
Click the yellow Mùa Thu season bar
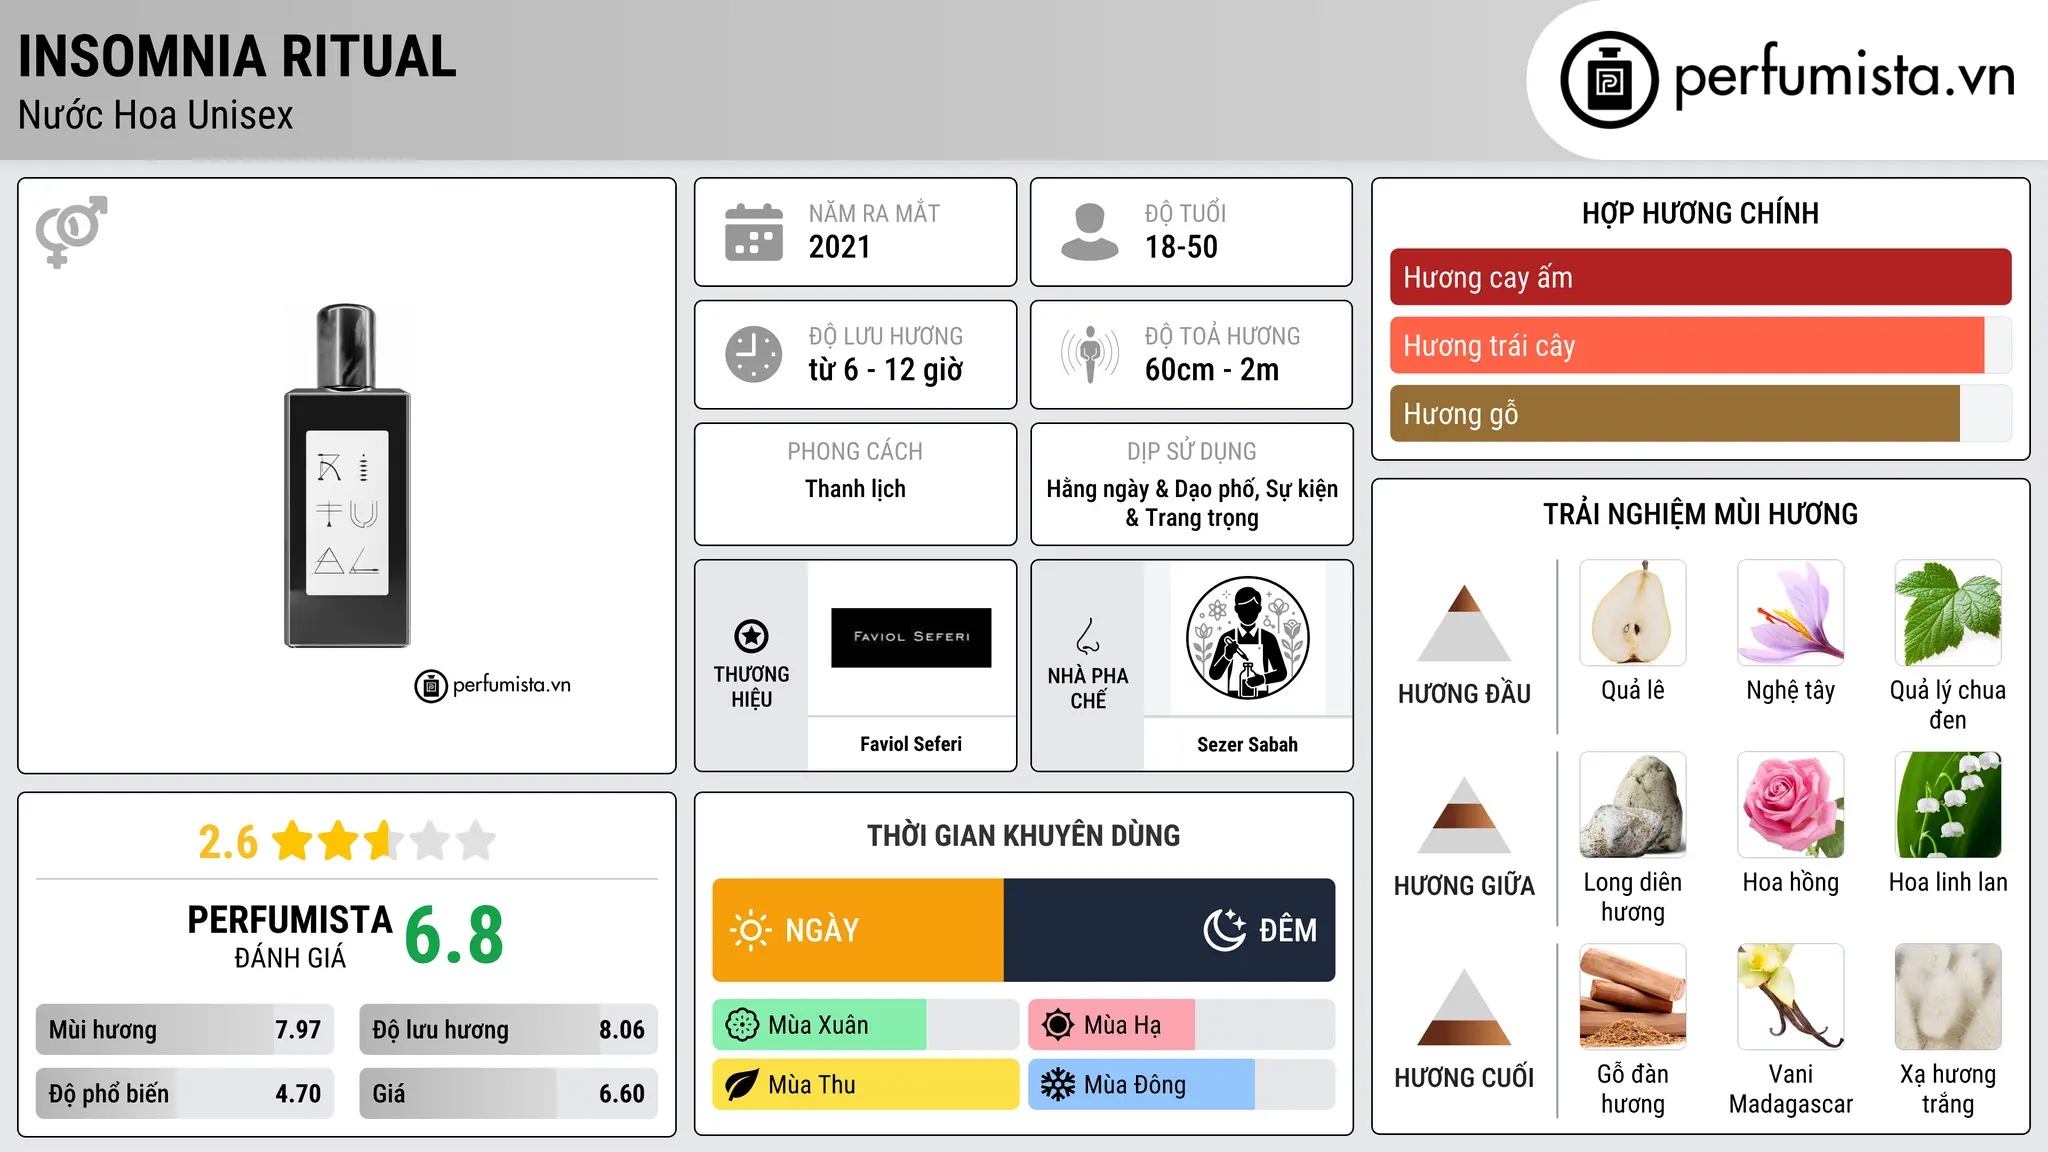coord(866,1085)
